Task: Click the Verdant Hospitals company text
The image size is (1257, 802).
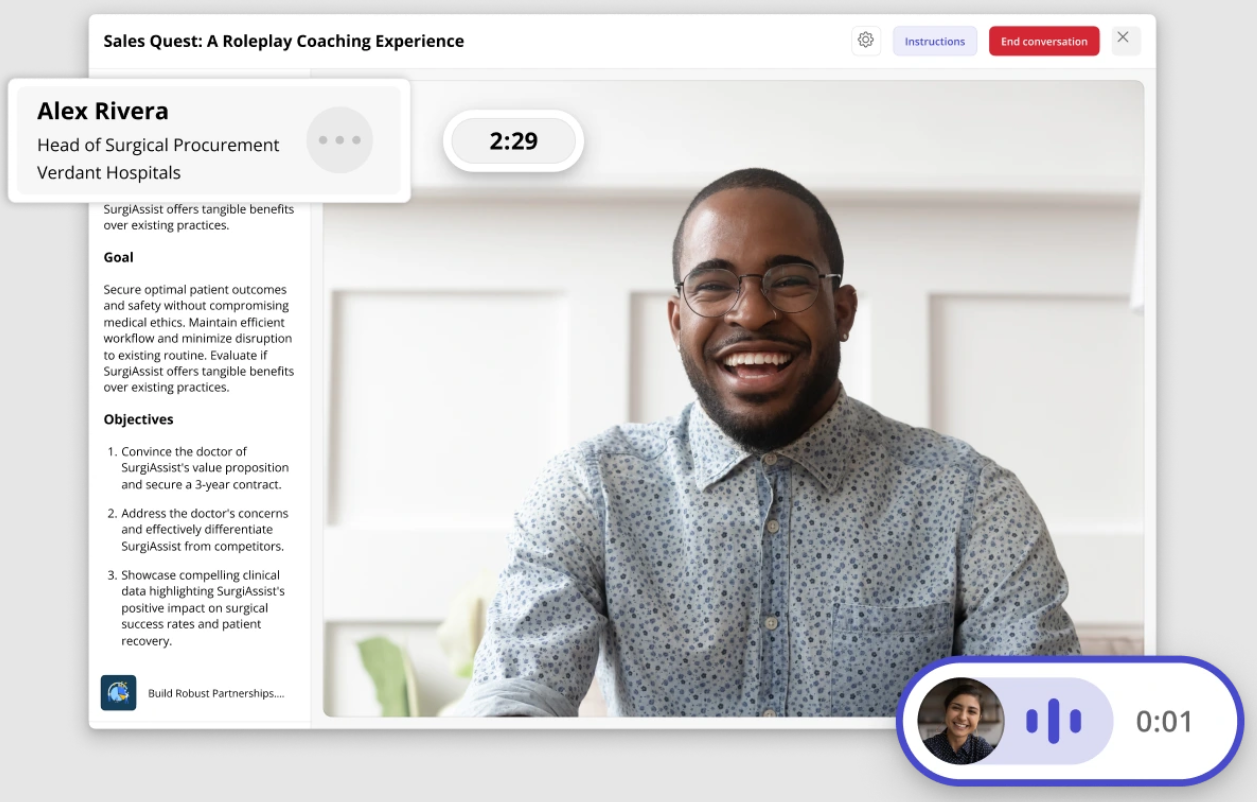Action: click(x=109, y=173)
